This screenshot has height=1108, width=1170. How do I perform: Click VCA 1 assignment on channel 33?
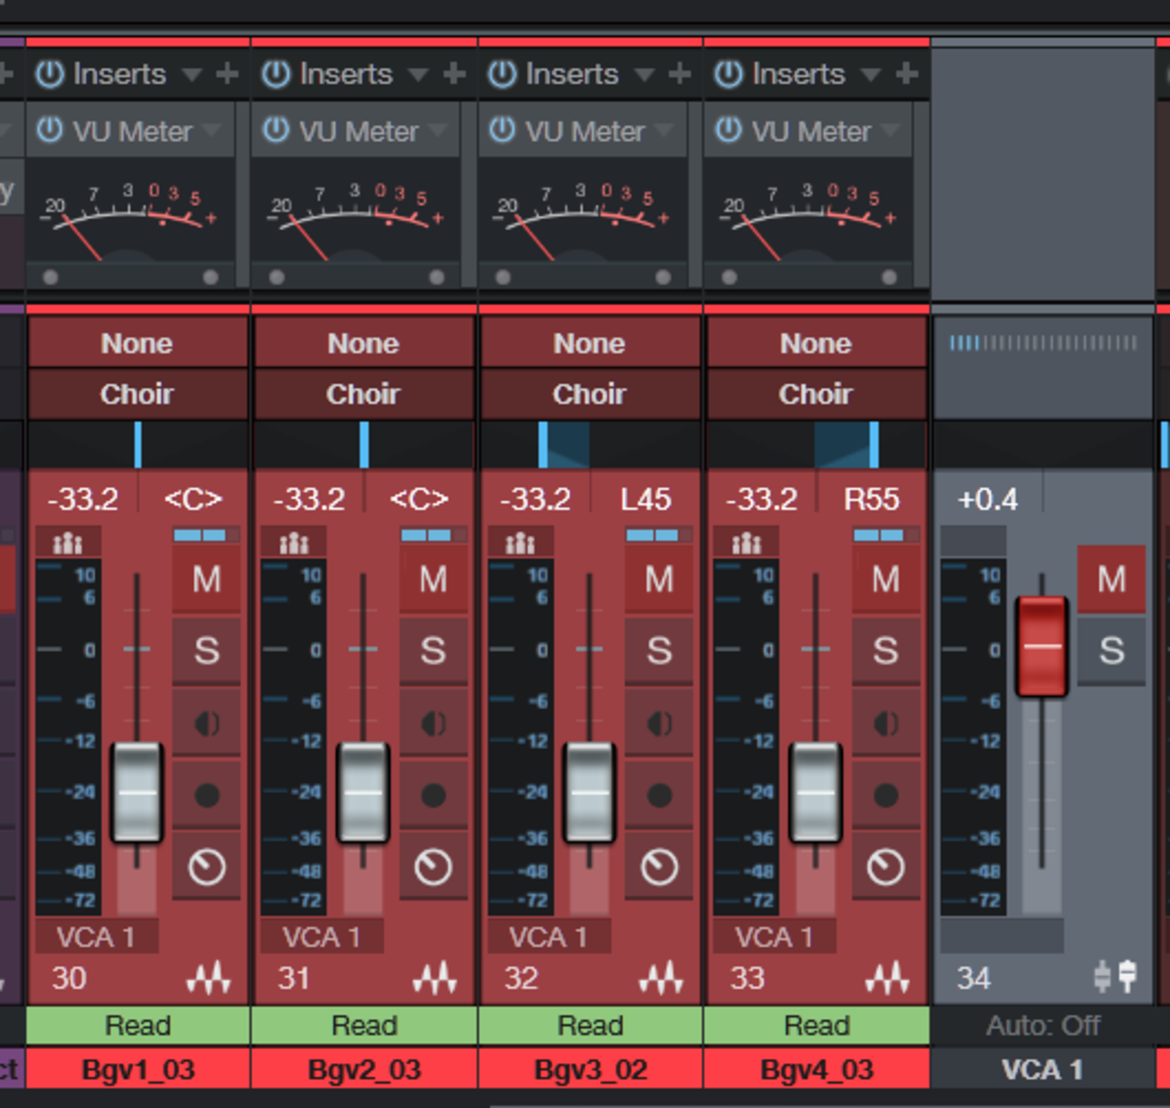(x=775, y=936)
